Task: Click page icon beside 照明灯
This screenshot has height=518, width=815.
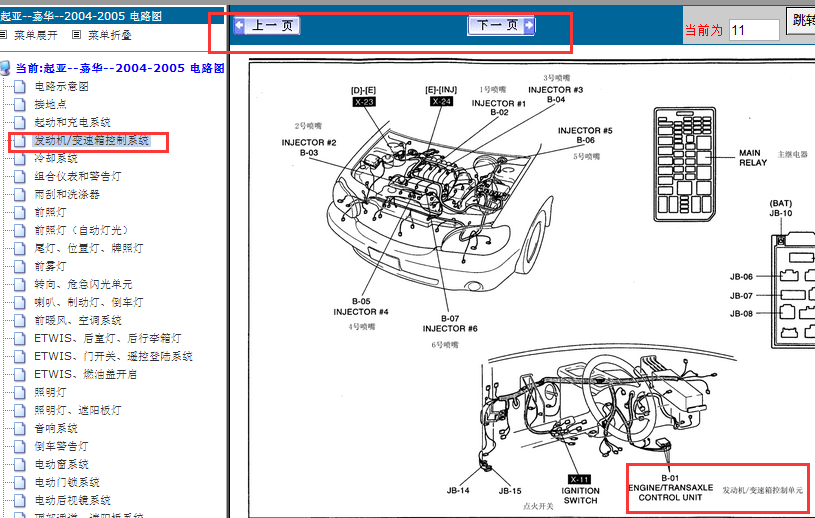Action: pyautogui.click(x=20, y=392)
